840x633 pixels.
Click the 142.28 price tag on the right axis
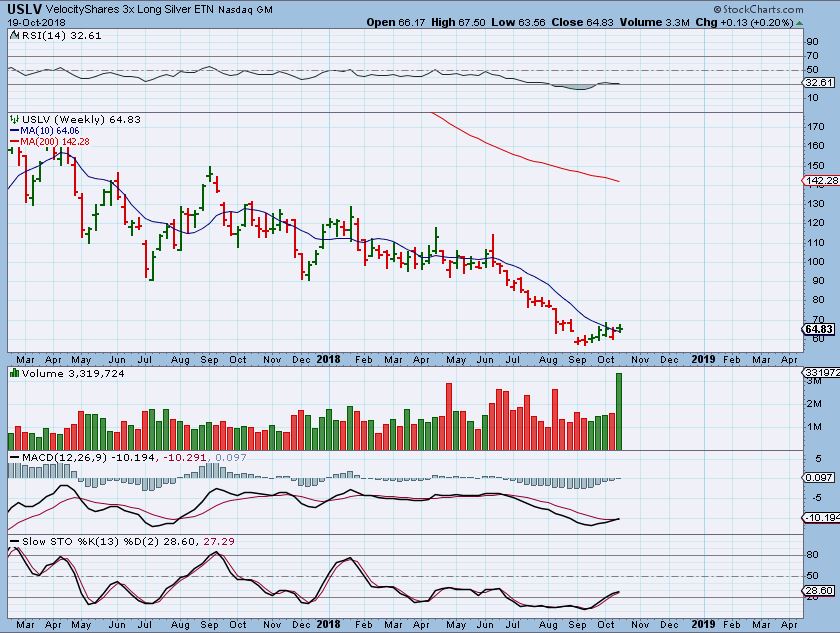[x=820, y=180]
